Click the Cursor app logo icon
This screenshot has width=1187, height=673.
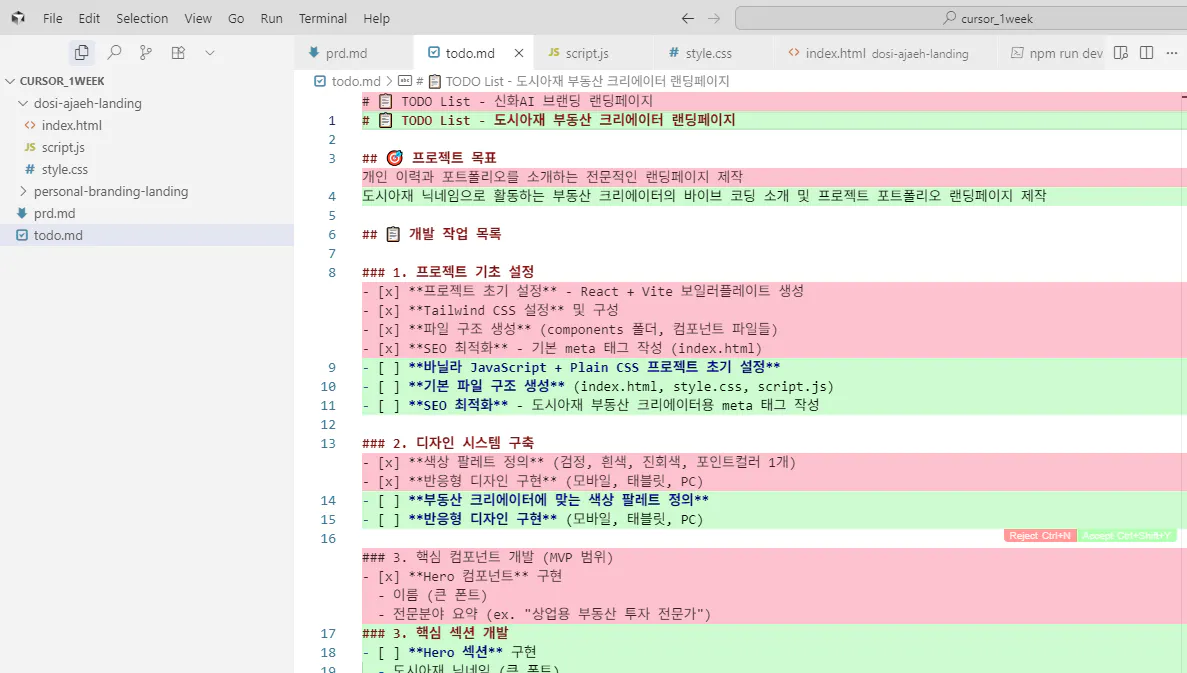point(18,18)
